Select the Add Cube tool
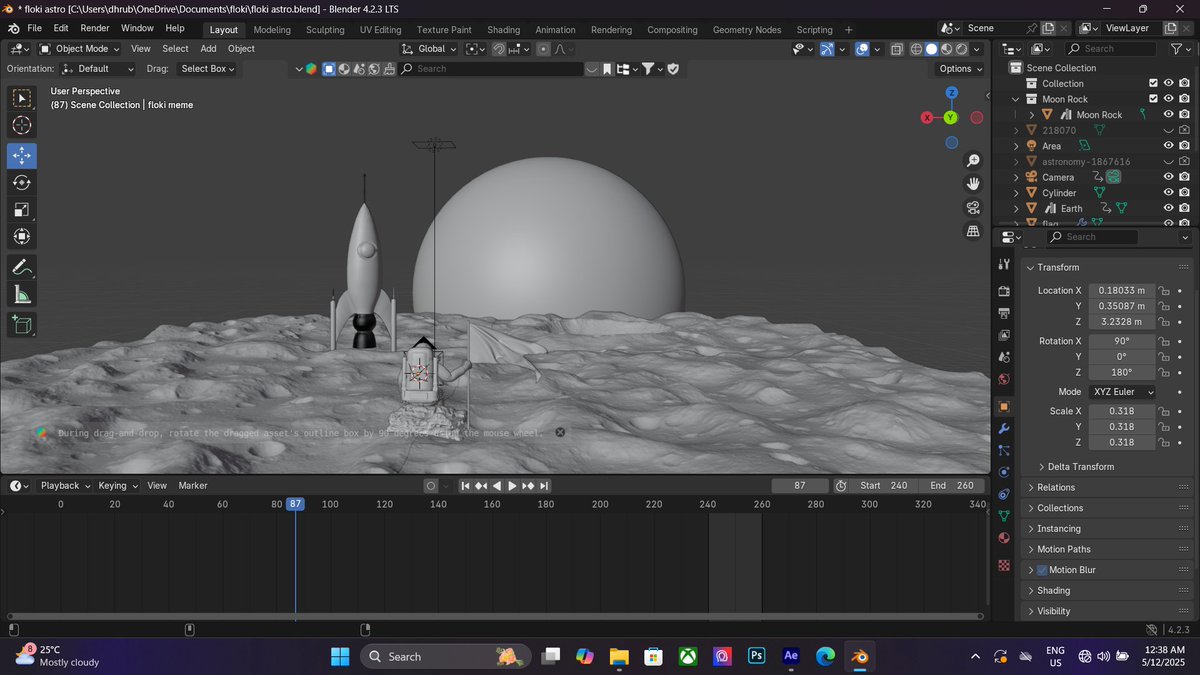1200x675 pixels. point(22,325)
